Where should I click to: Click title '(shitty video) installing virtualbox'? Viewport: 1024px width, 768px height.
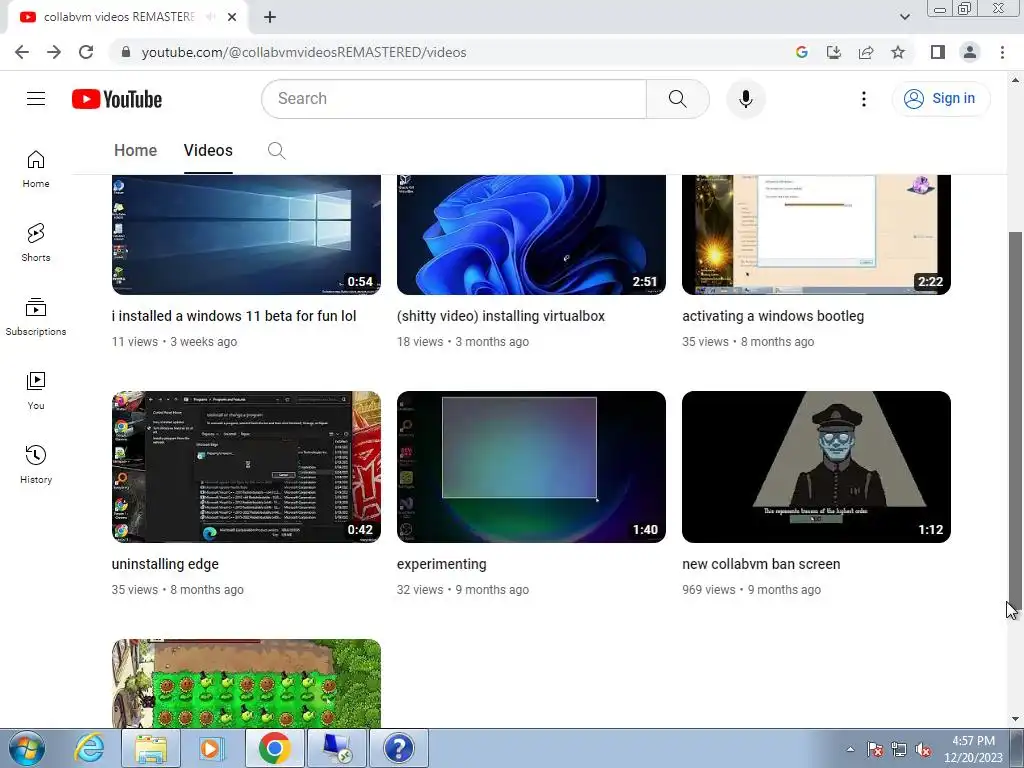[501, 316]
